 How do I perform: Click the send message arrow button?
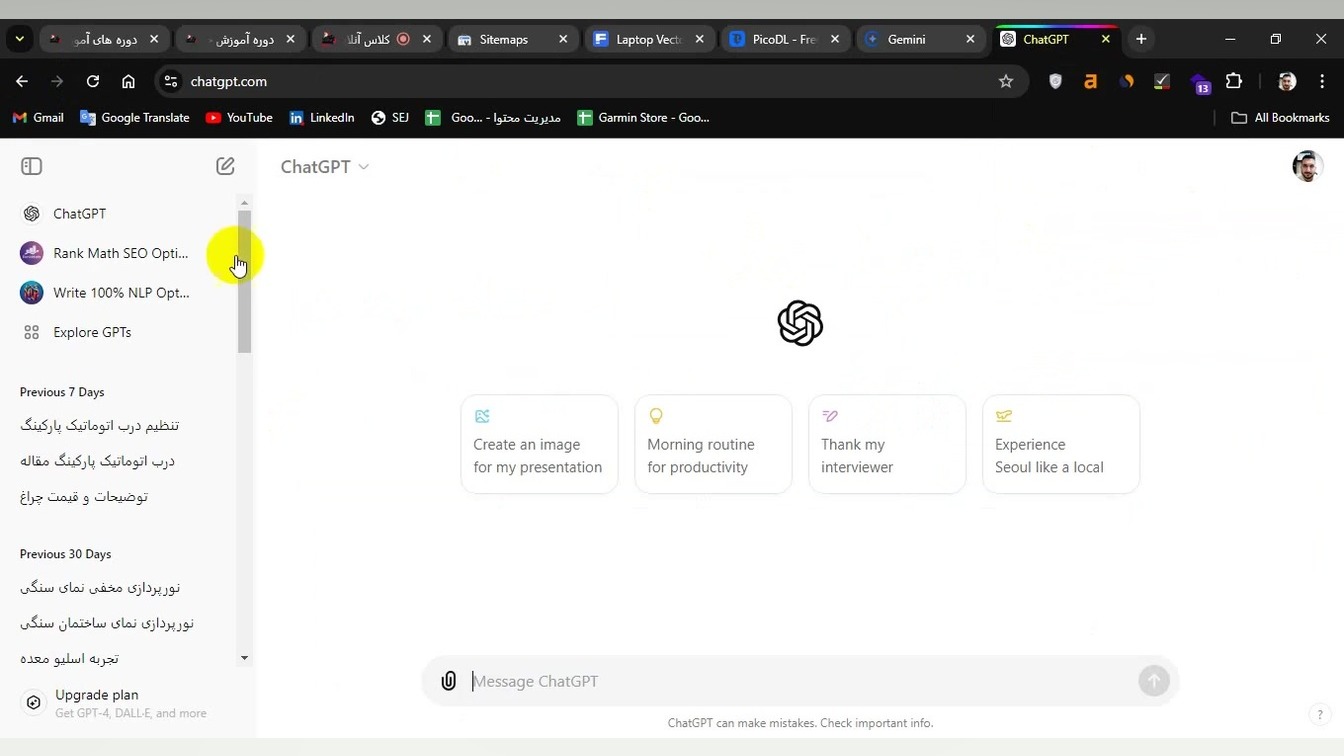pos(1154,681)
